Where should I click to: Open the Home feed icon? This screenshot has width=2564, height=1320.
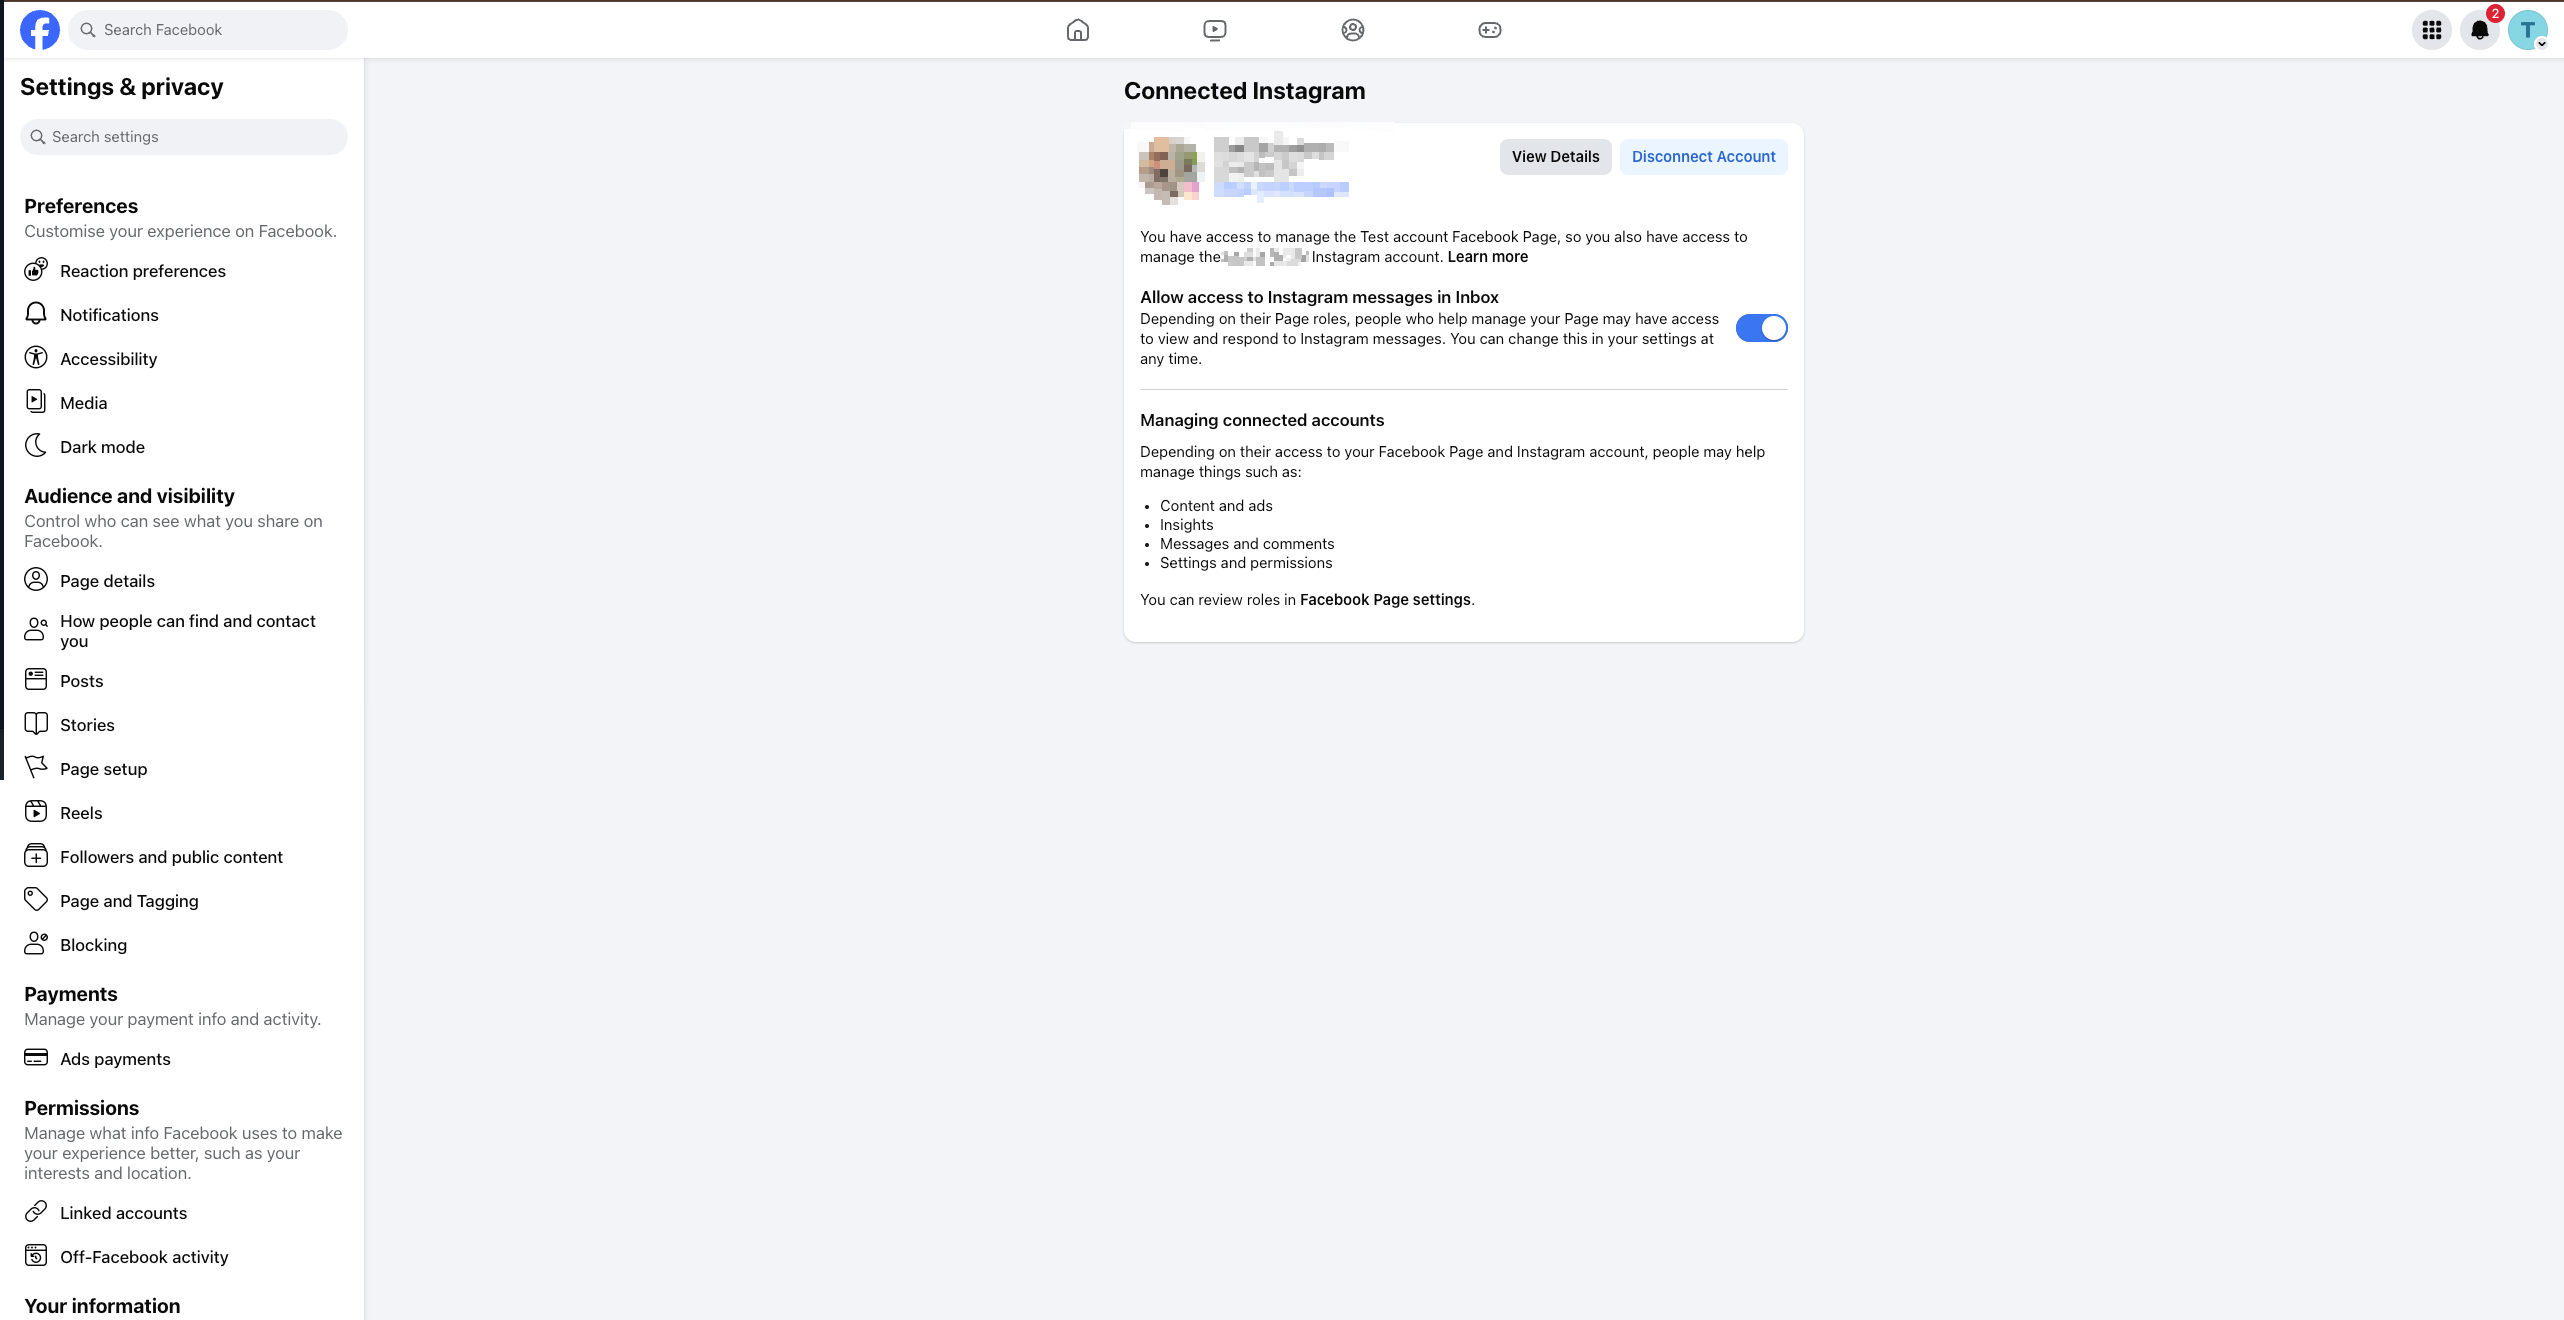coord(1078,30)
